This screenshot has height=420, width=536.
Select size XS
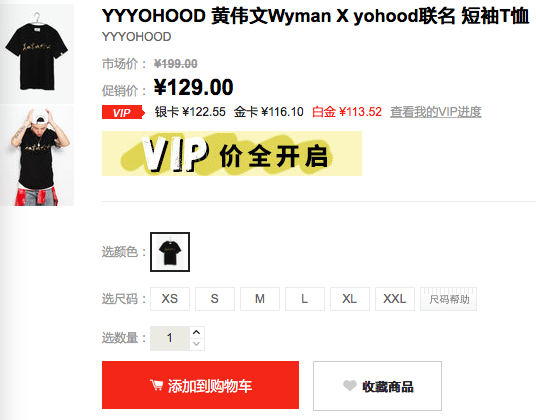point(170,299)
